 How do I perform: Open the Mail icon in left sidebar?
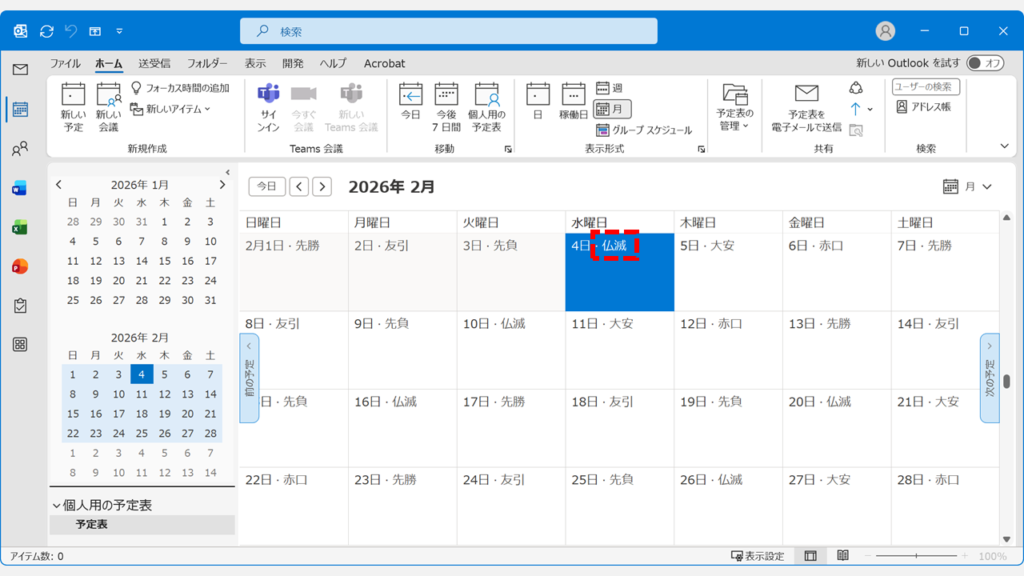(20, 69)
